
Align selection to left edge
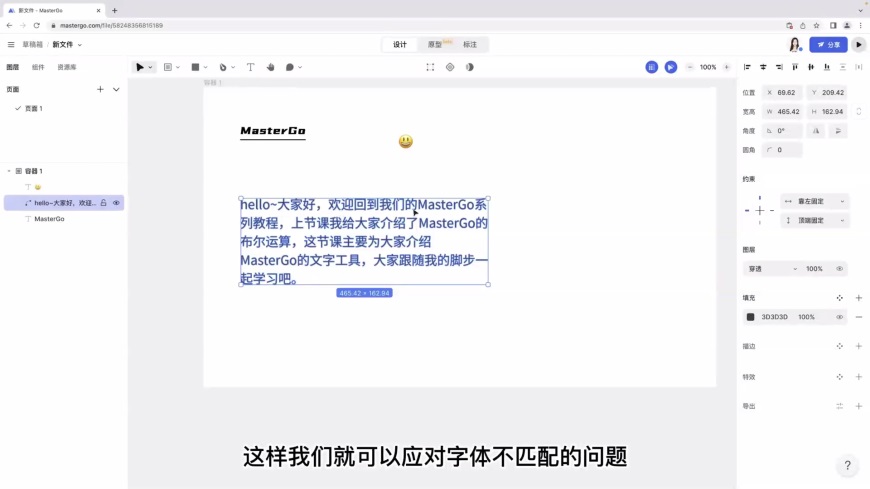click(x=747, y=67)
